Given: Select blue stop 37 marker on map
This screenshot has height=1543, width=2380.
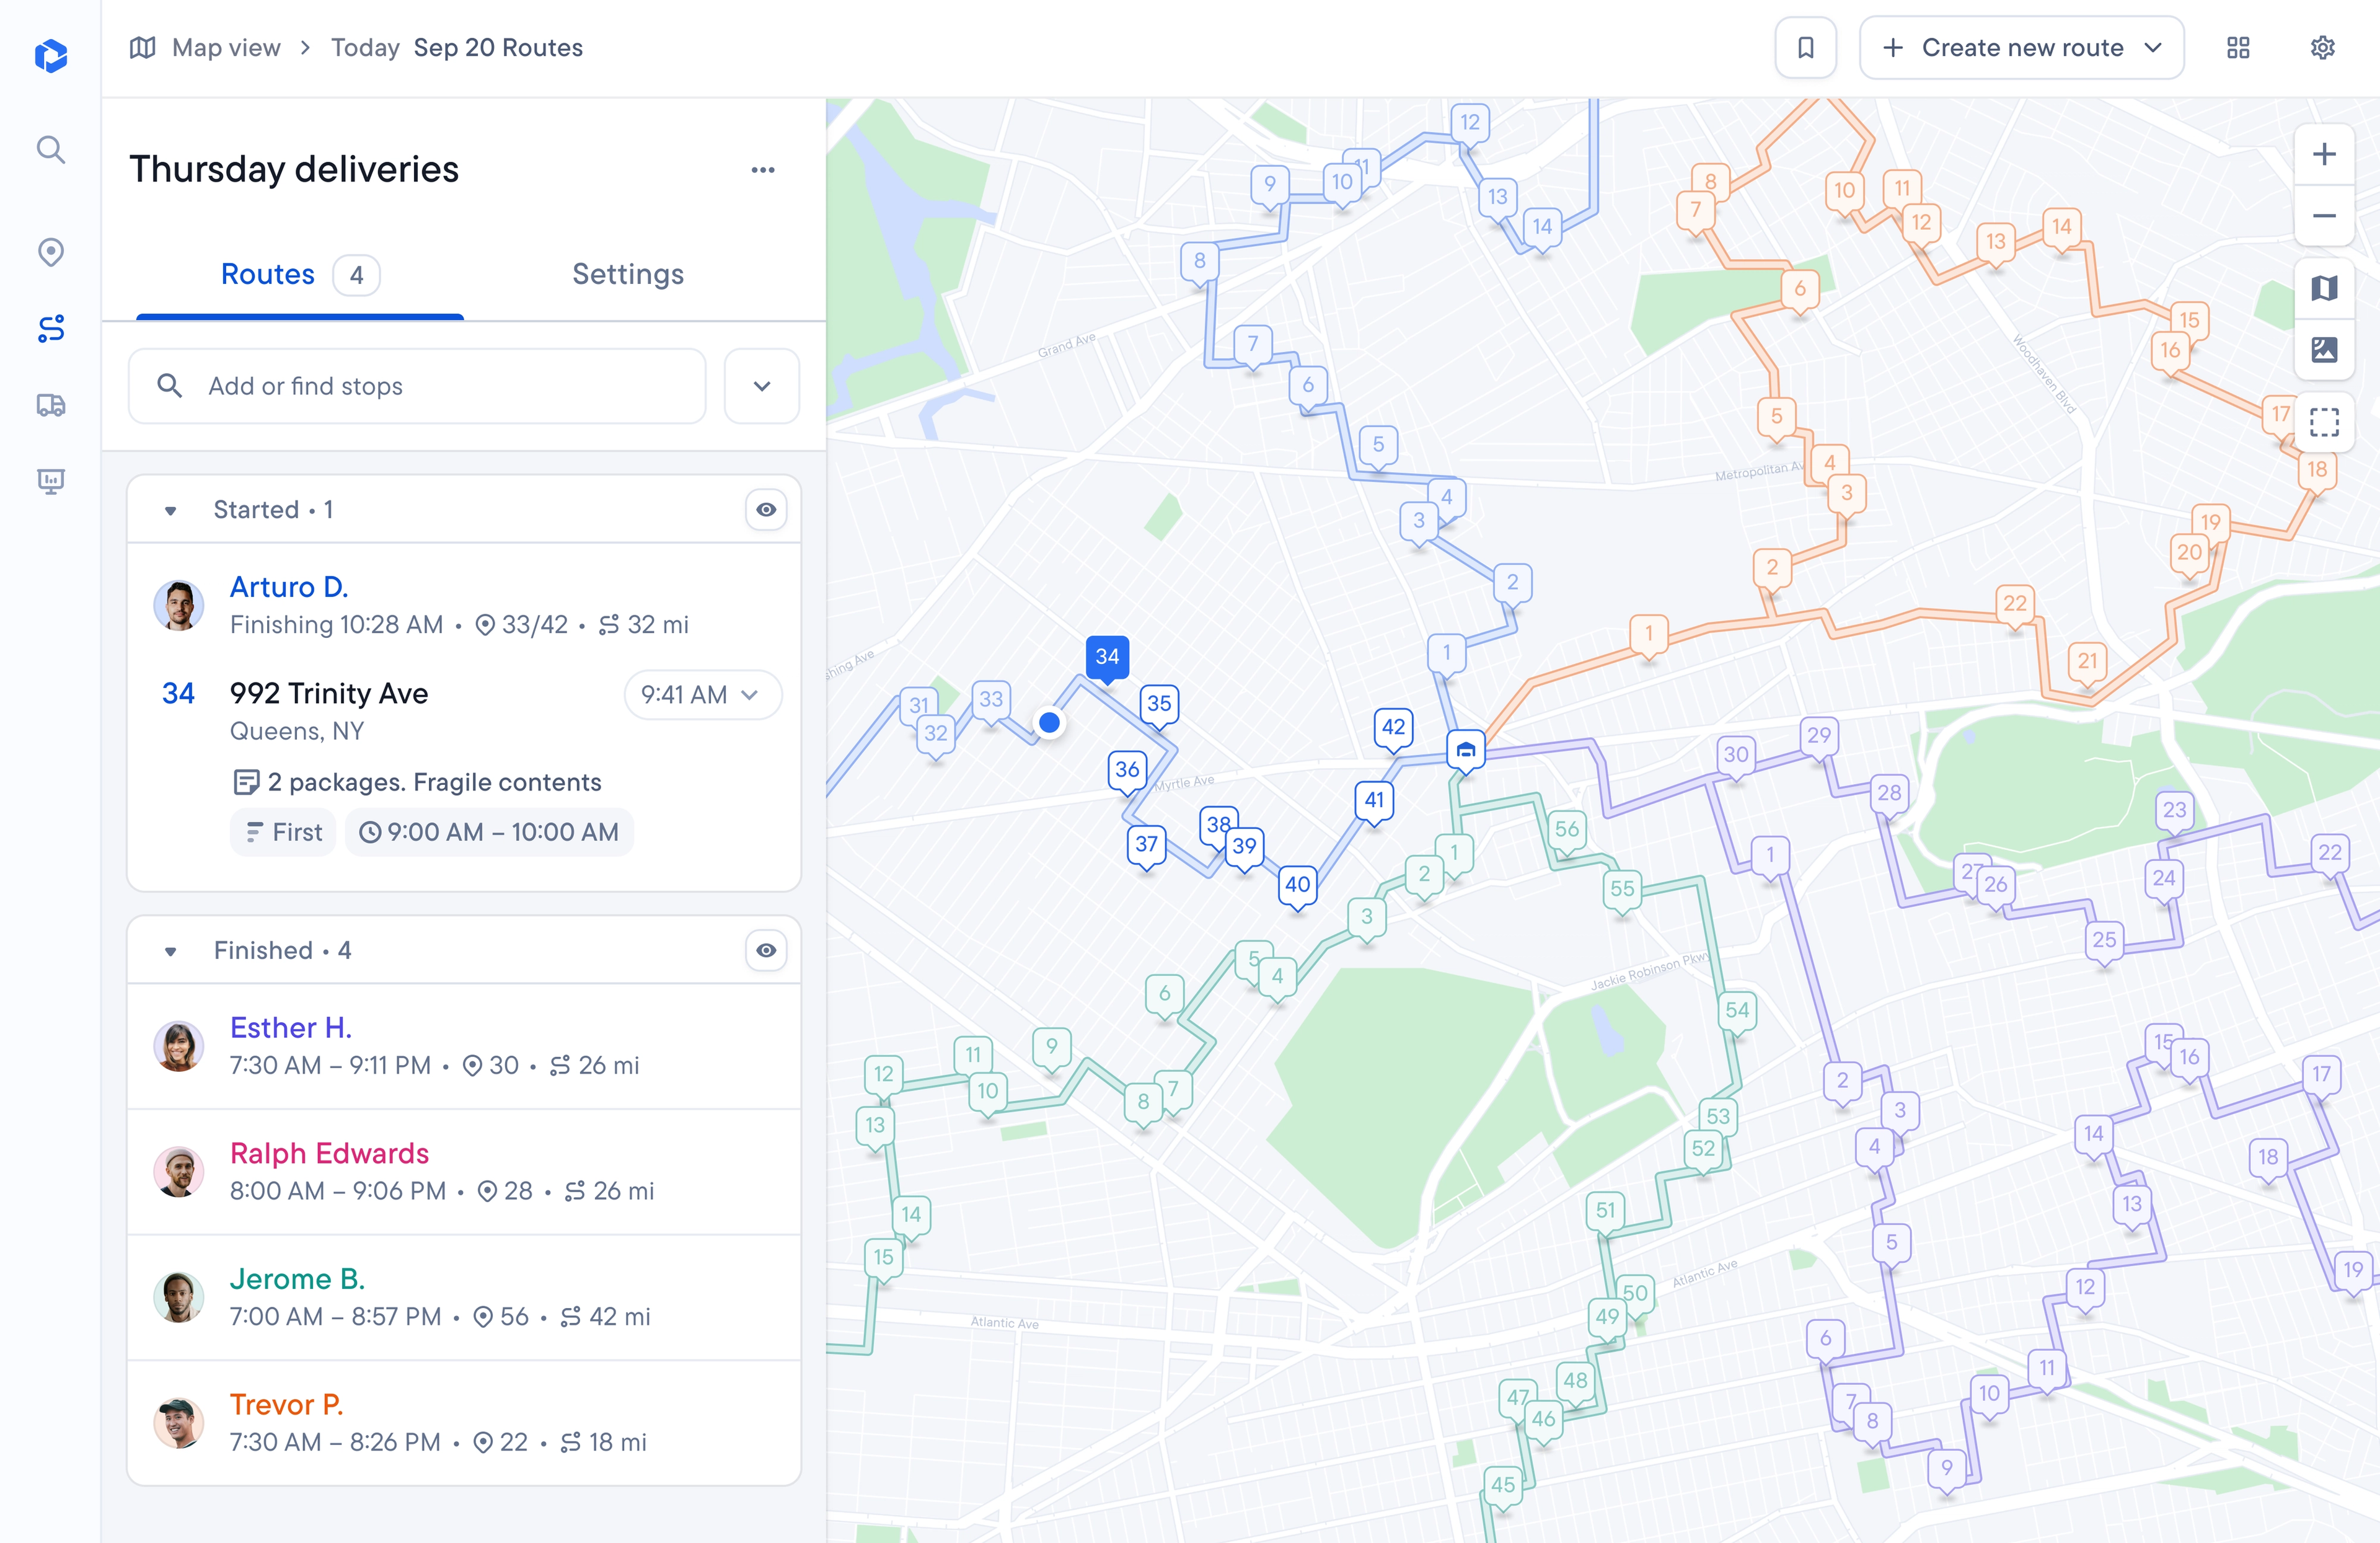Looking at the screenshot, I should coord(1146,846).
